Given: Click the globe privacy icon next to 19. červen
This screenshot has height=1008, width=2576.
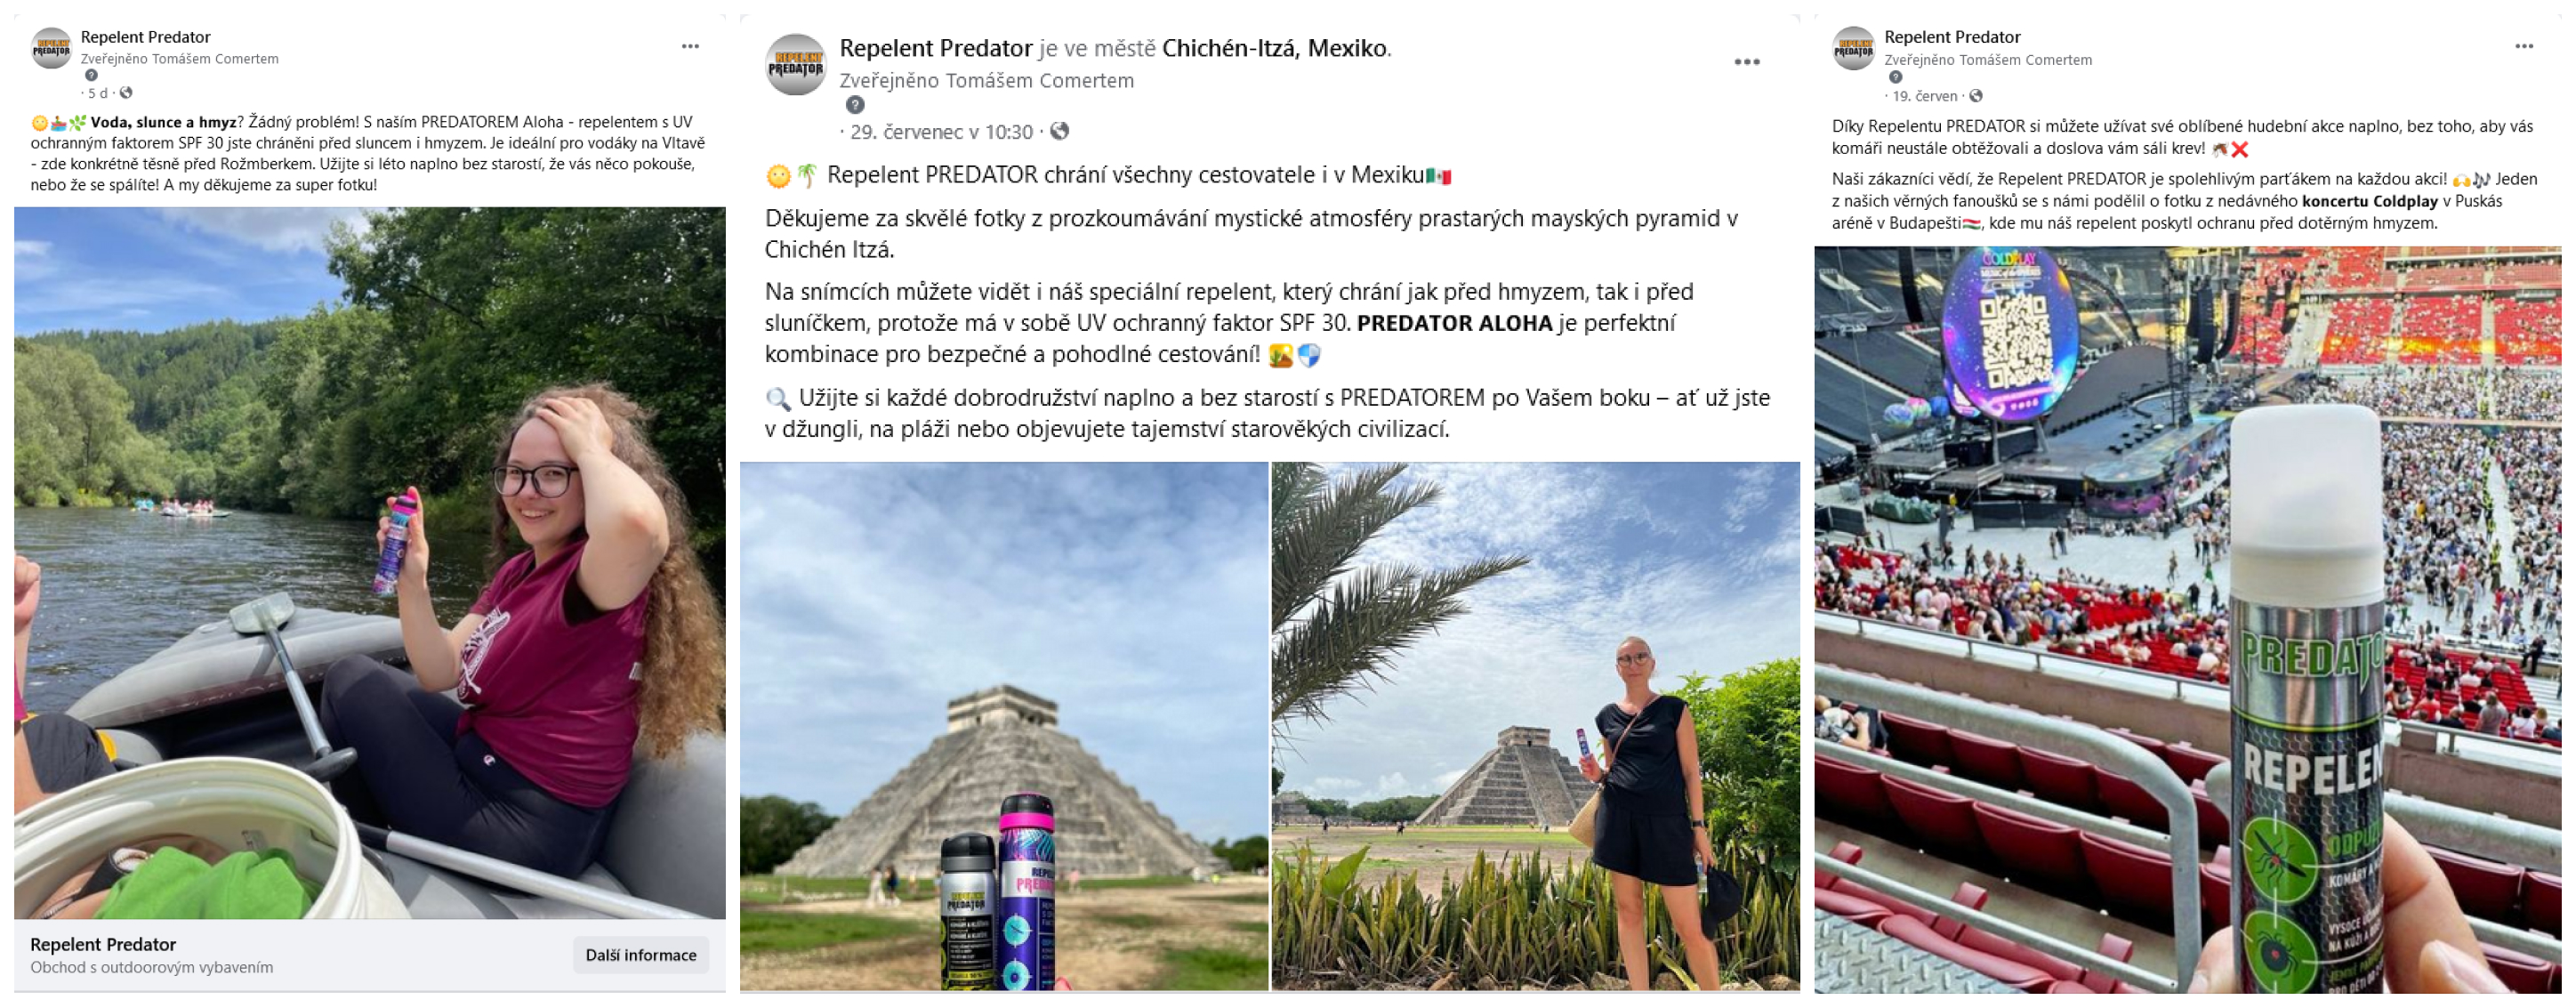Looking at the screenshot, I should click(x=1975, y=96).
